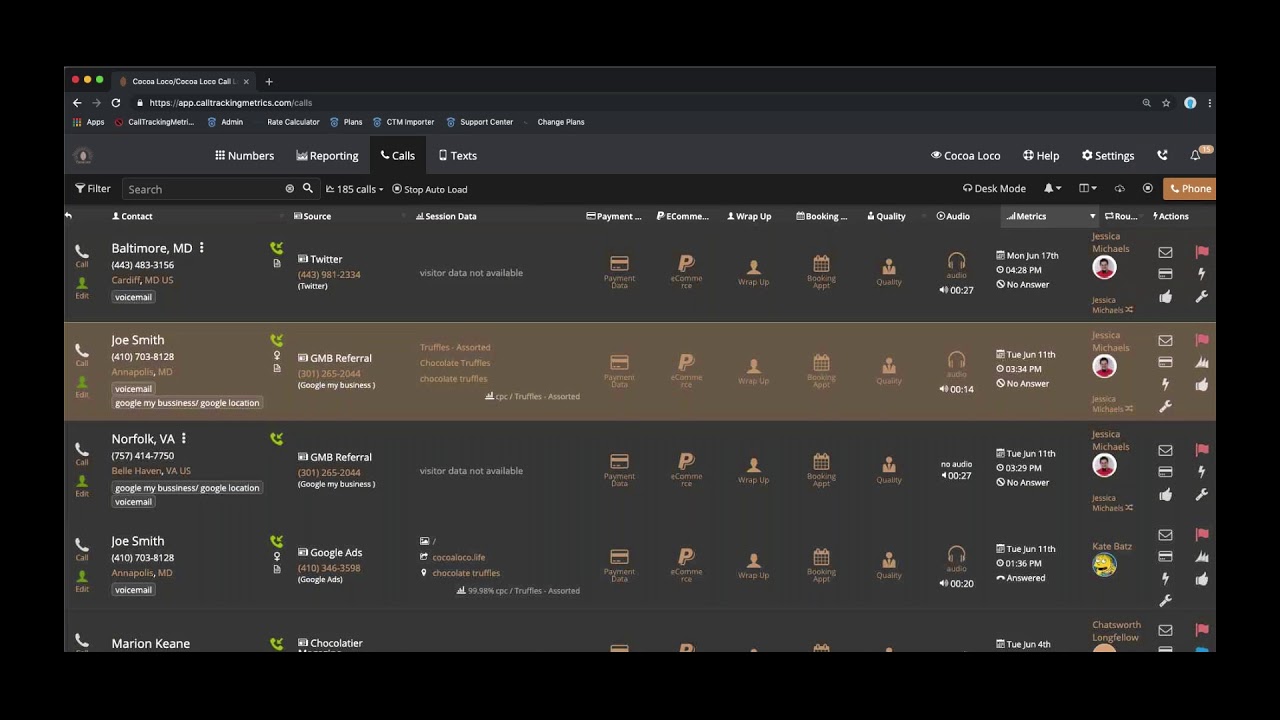
Task: Play audio headphones for the 00:27 call
Action: pos(957,261)
